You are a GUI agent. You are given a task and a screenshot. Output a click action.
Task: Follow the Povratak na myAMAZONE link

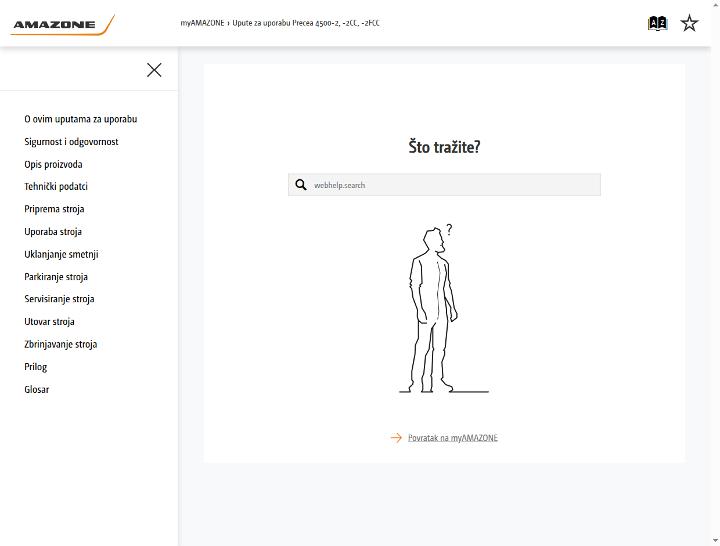453,438
